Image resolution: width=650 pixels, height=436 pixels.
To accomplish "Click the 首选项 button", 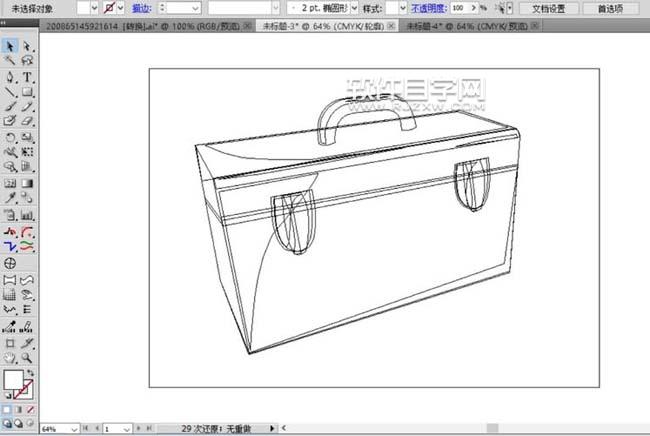I will coord(610,7).
